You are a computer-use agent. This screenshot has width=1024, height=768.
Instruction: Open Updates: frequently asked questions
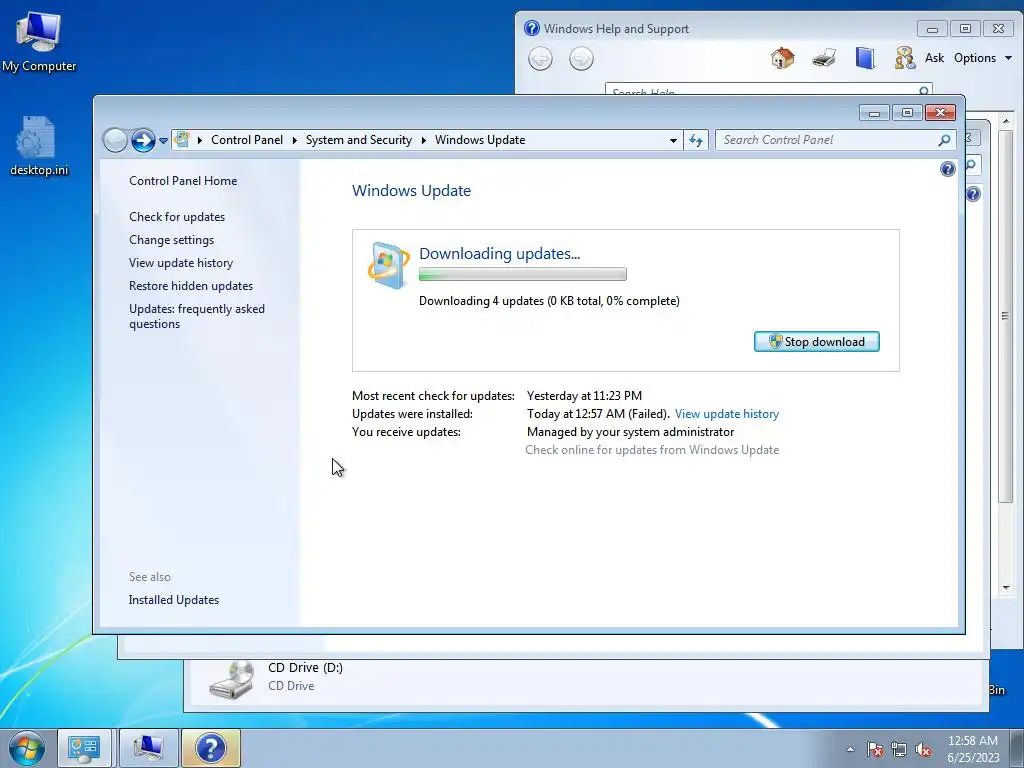(197, 316)
